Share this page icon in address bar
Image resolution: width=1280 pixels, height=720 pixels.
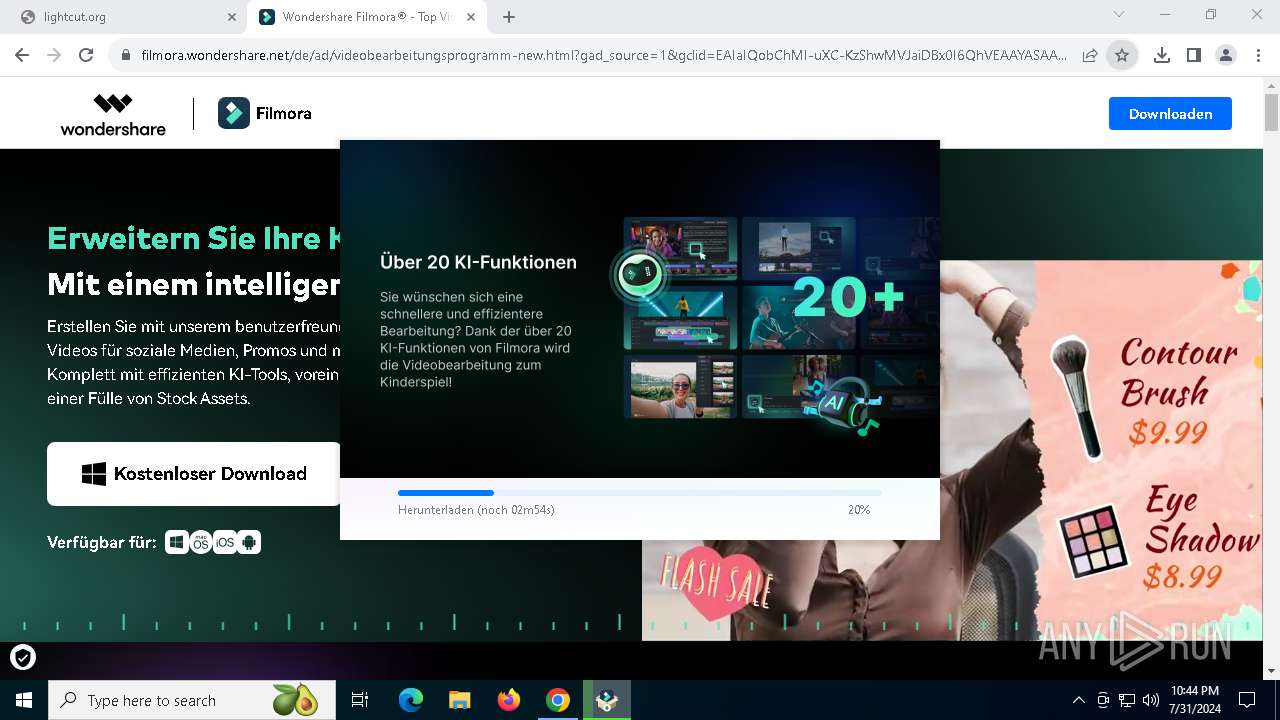[1090, 55]
